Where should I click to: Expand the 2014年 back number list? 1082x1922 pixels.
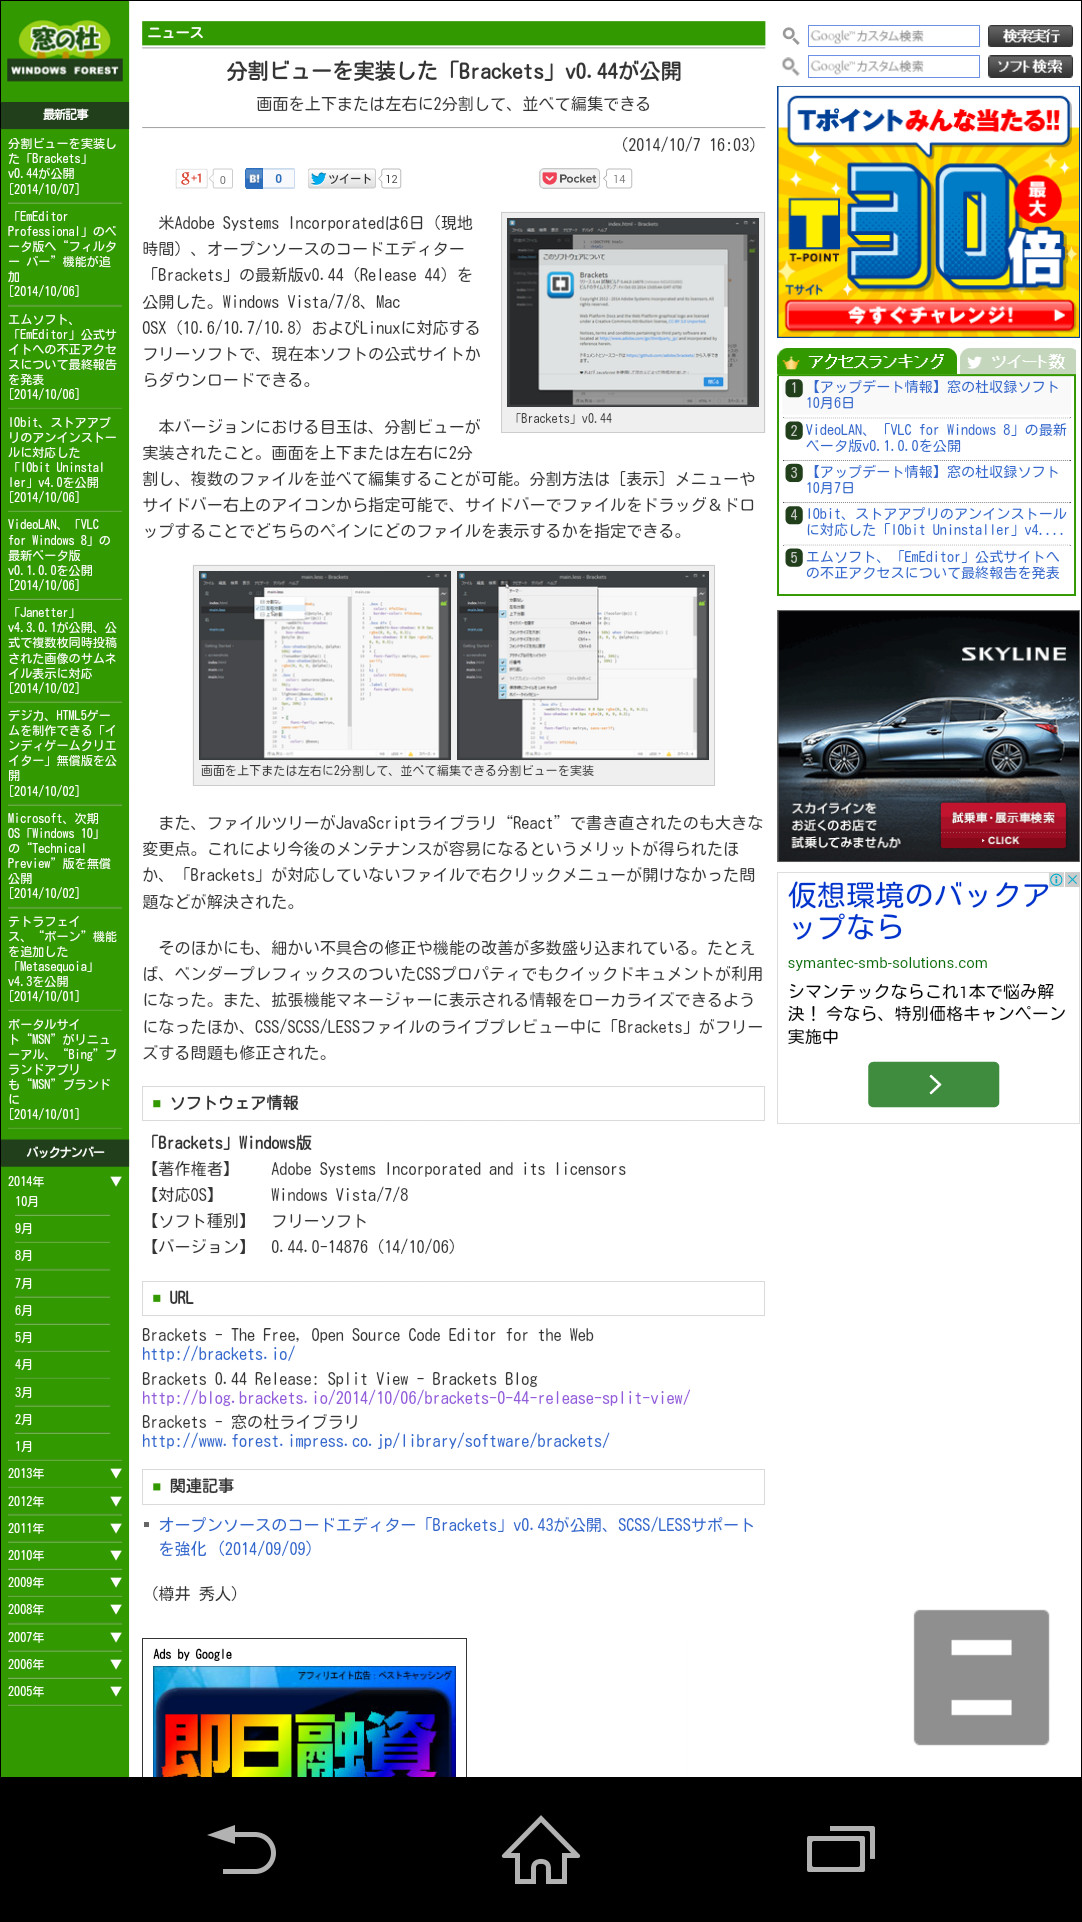pyautogui.click(x=65, y=1181)
